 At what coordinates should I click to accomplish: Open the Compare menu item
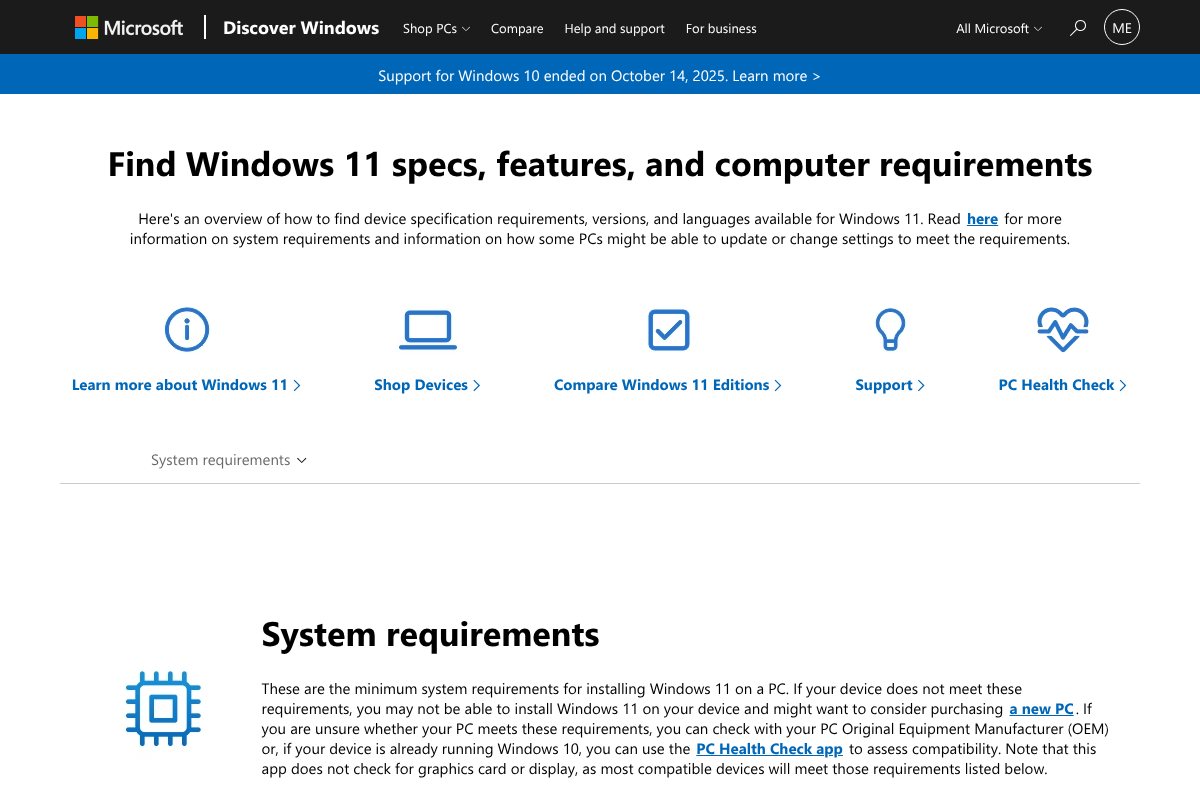point(517,29)
